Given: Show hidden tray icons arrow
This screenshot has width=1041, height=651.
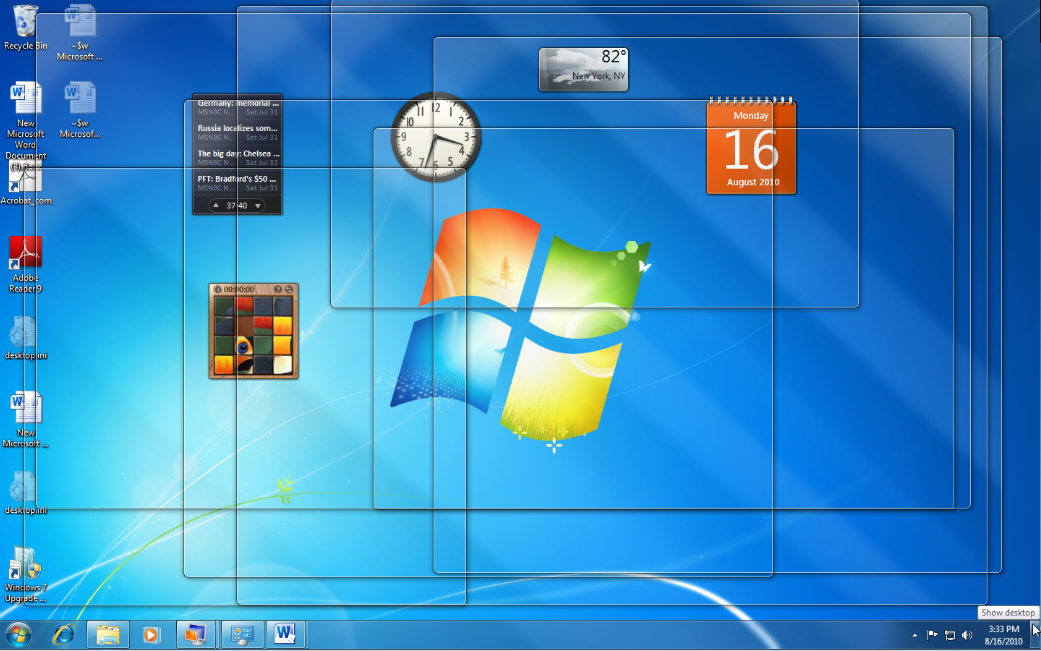Looking at the screenshot, I should pos(915,635).
